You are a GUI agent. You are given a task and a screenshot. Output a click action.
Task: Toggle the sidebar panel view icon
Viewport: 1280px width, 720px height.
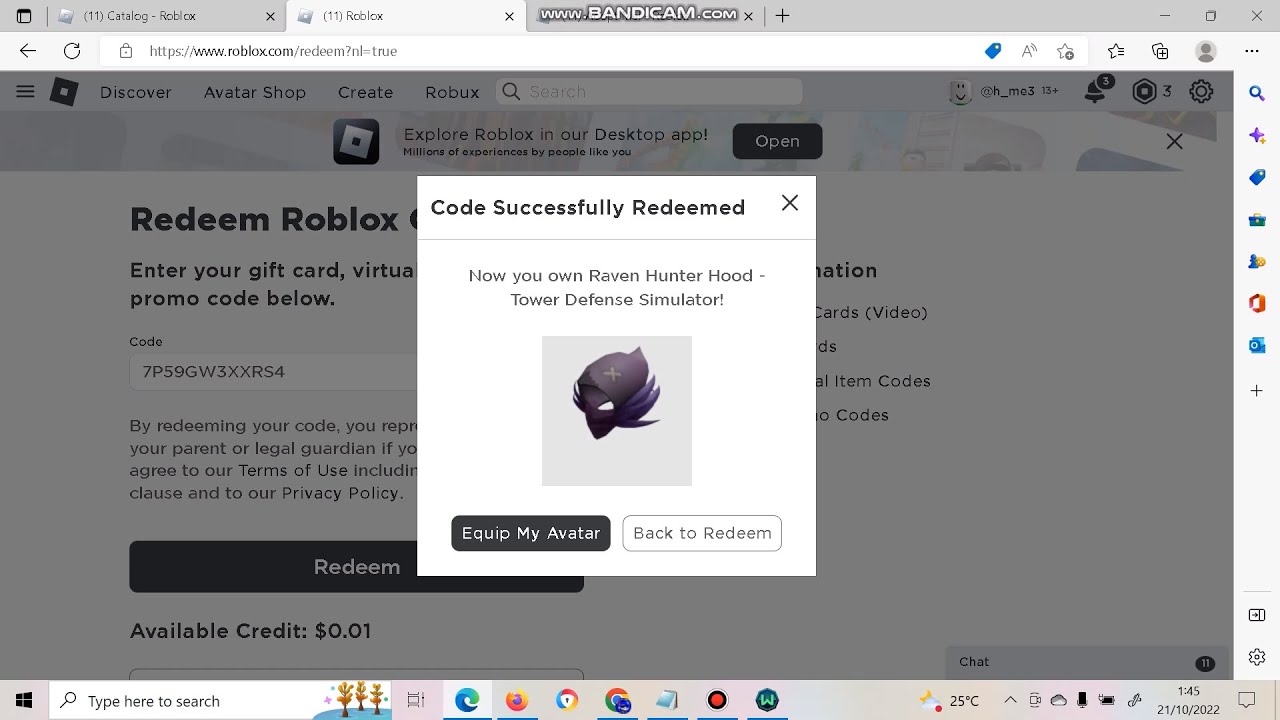(x=1257, y=615)
